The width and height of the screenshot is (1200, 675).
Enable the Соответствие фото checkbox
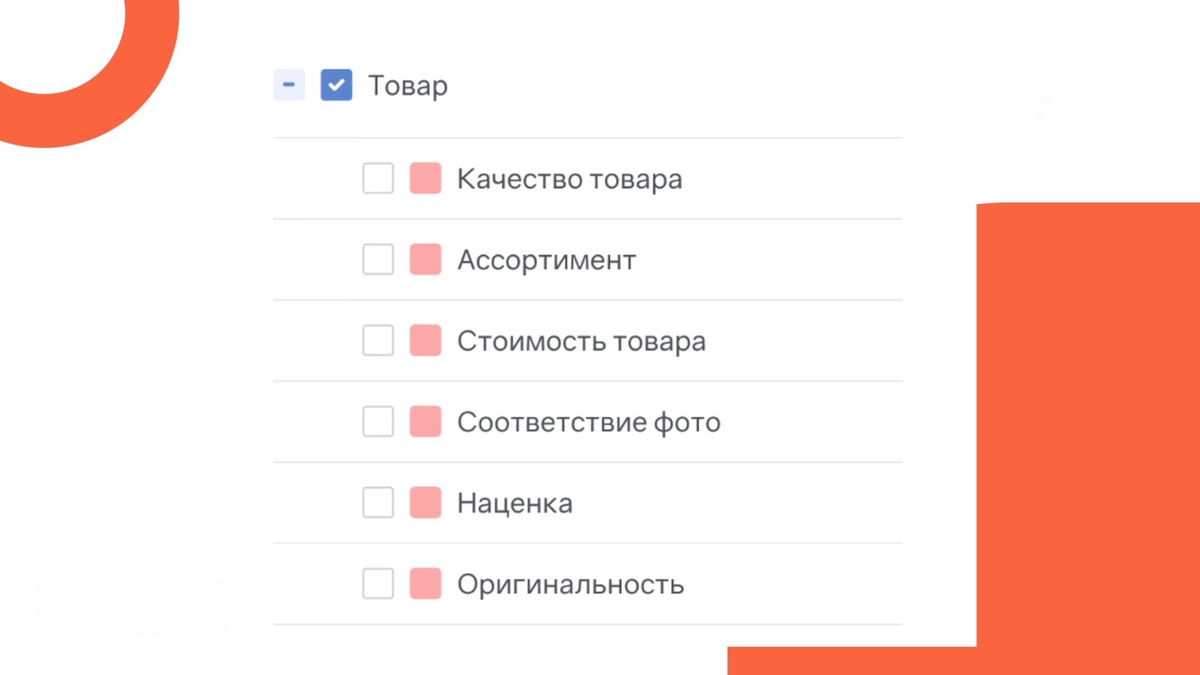(377, 421)
